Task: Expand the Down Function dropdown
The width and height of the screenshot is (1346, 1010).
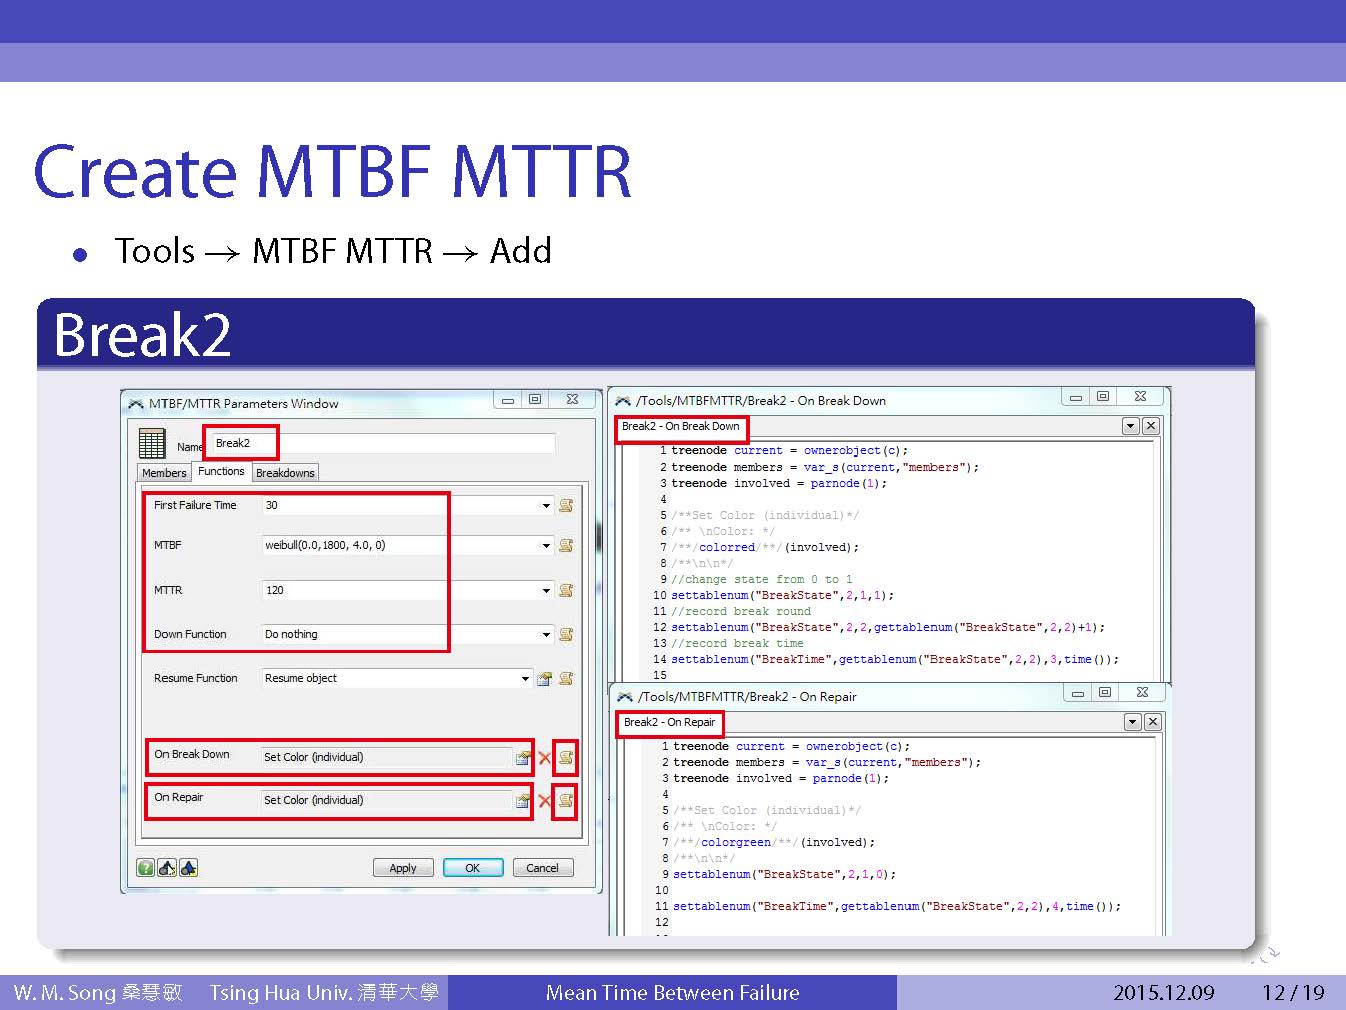Action: [x=546, y=635]
